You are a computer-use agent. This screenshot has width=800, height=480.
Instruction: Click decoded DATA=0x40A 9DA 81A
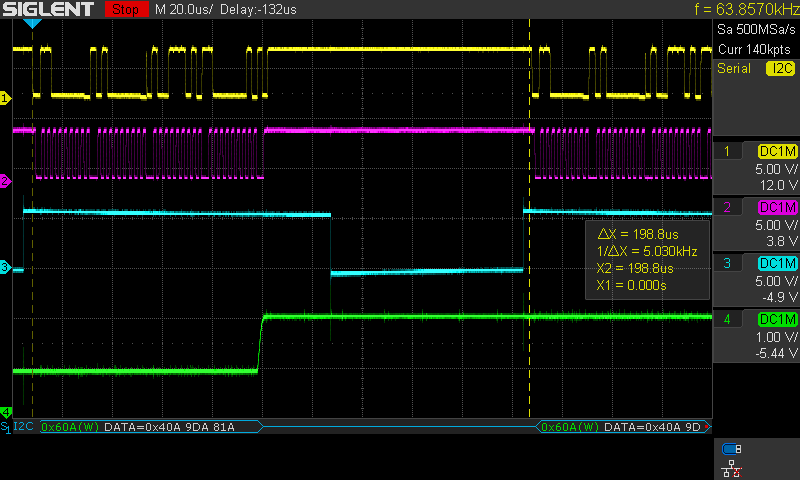(169, 427)
